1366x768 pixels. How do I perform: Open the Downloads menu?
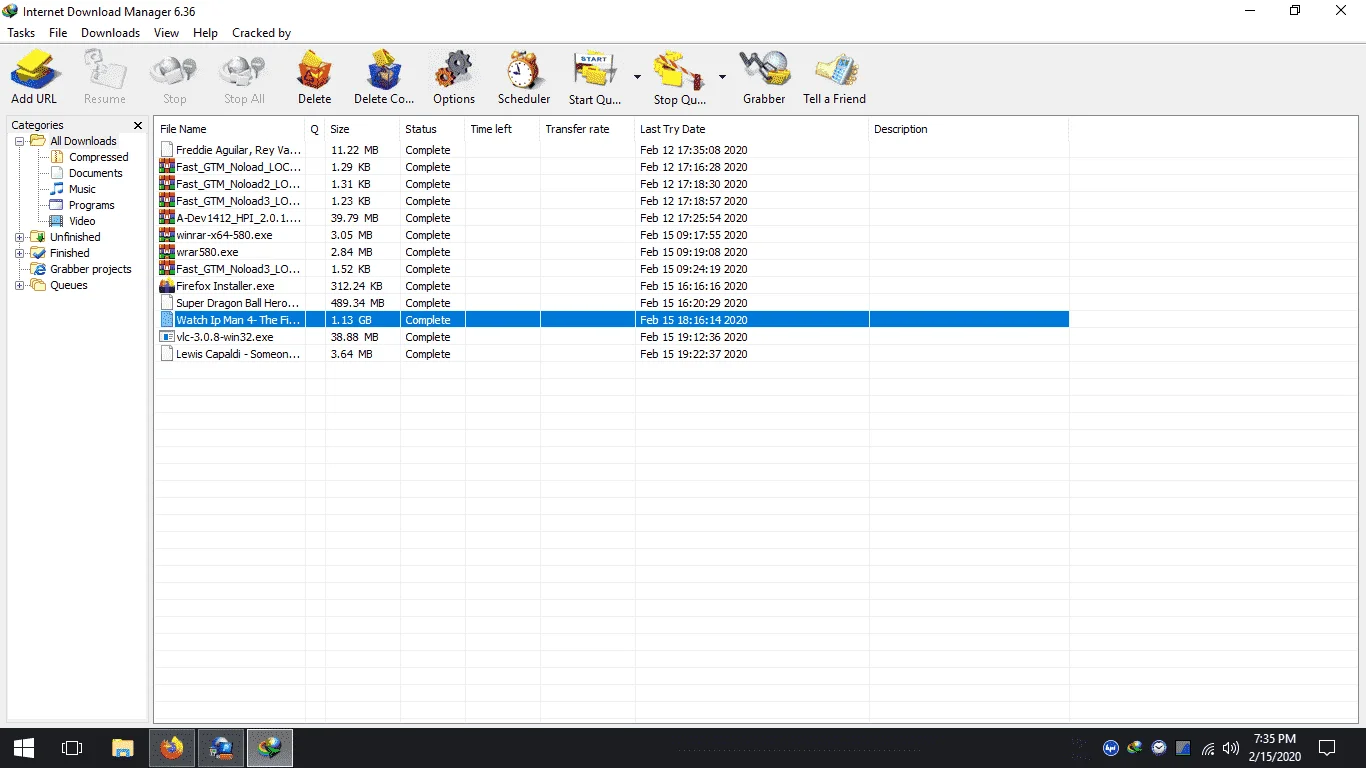pos(111,33)
